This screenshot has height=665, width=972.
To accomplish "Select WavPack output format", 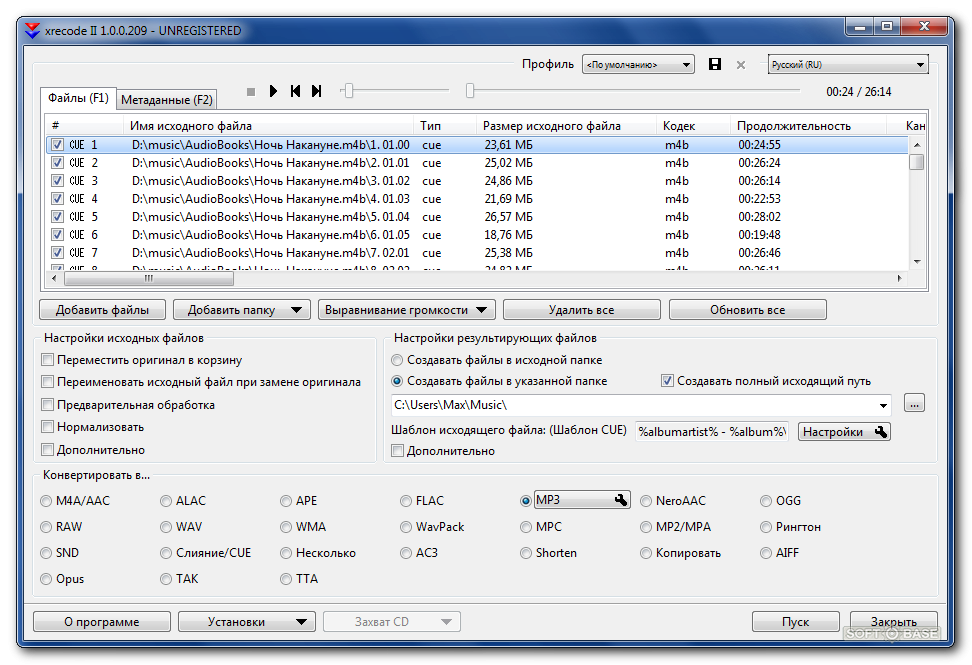I will tap(406, 527).
